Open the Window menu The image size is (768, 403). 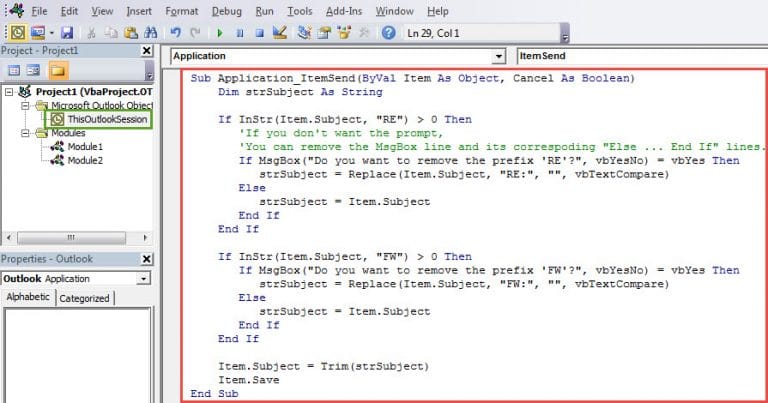(394, 11)
